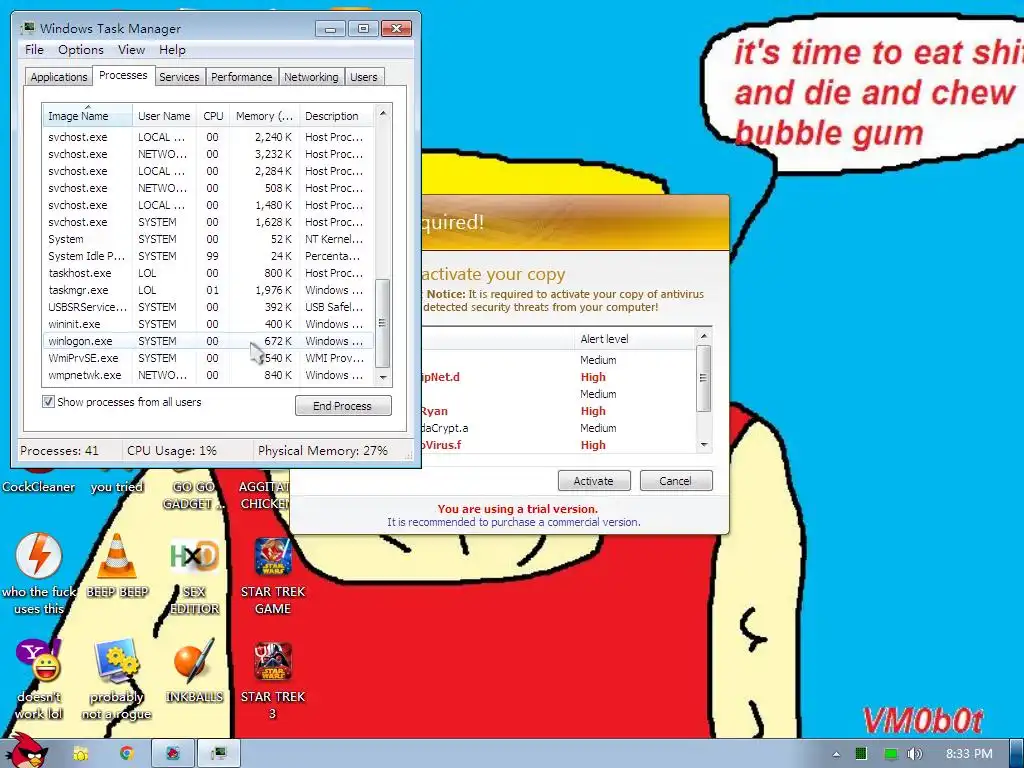Image resolution: width=1024 pixels, height=768 pixels.
Task: Click the bright green monitor tray icon
Action: [x=889, y=754]
